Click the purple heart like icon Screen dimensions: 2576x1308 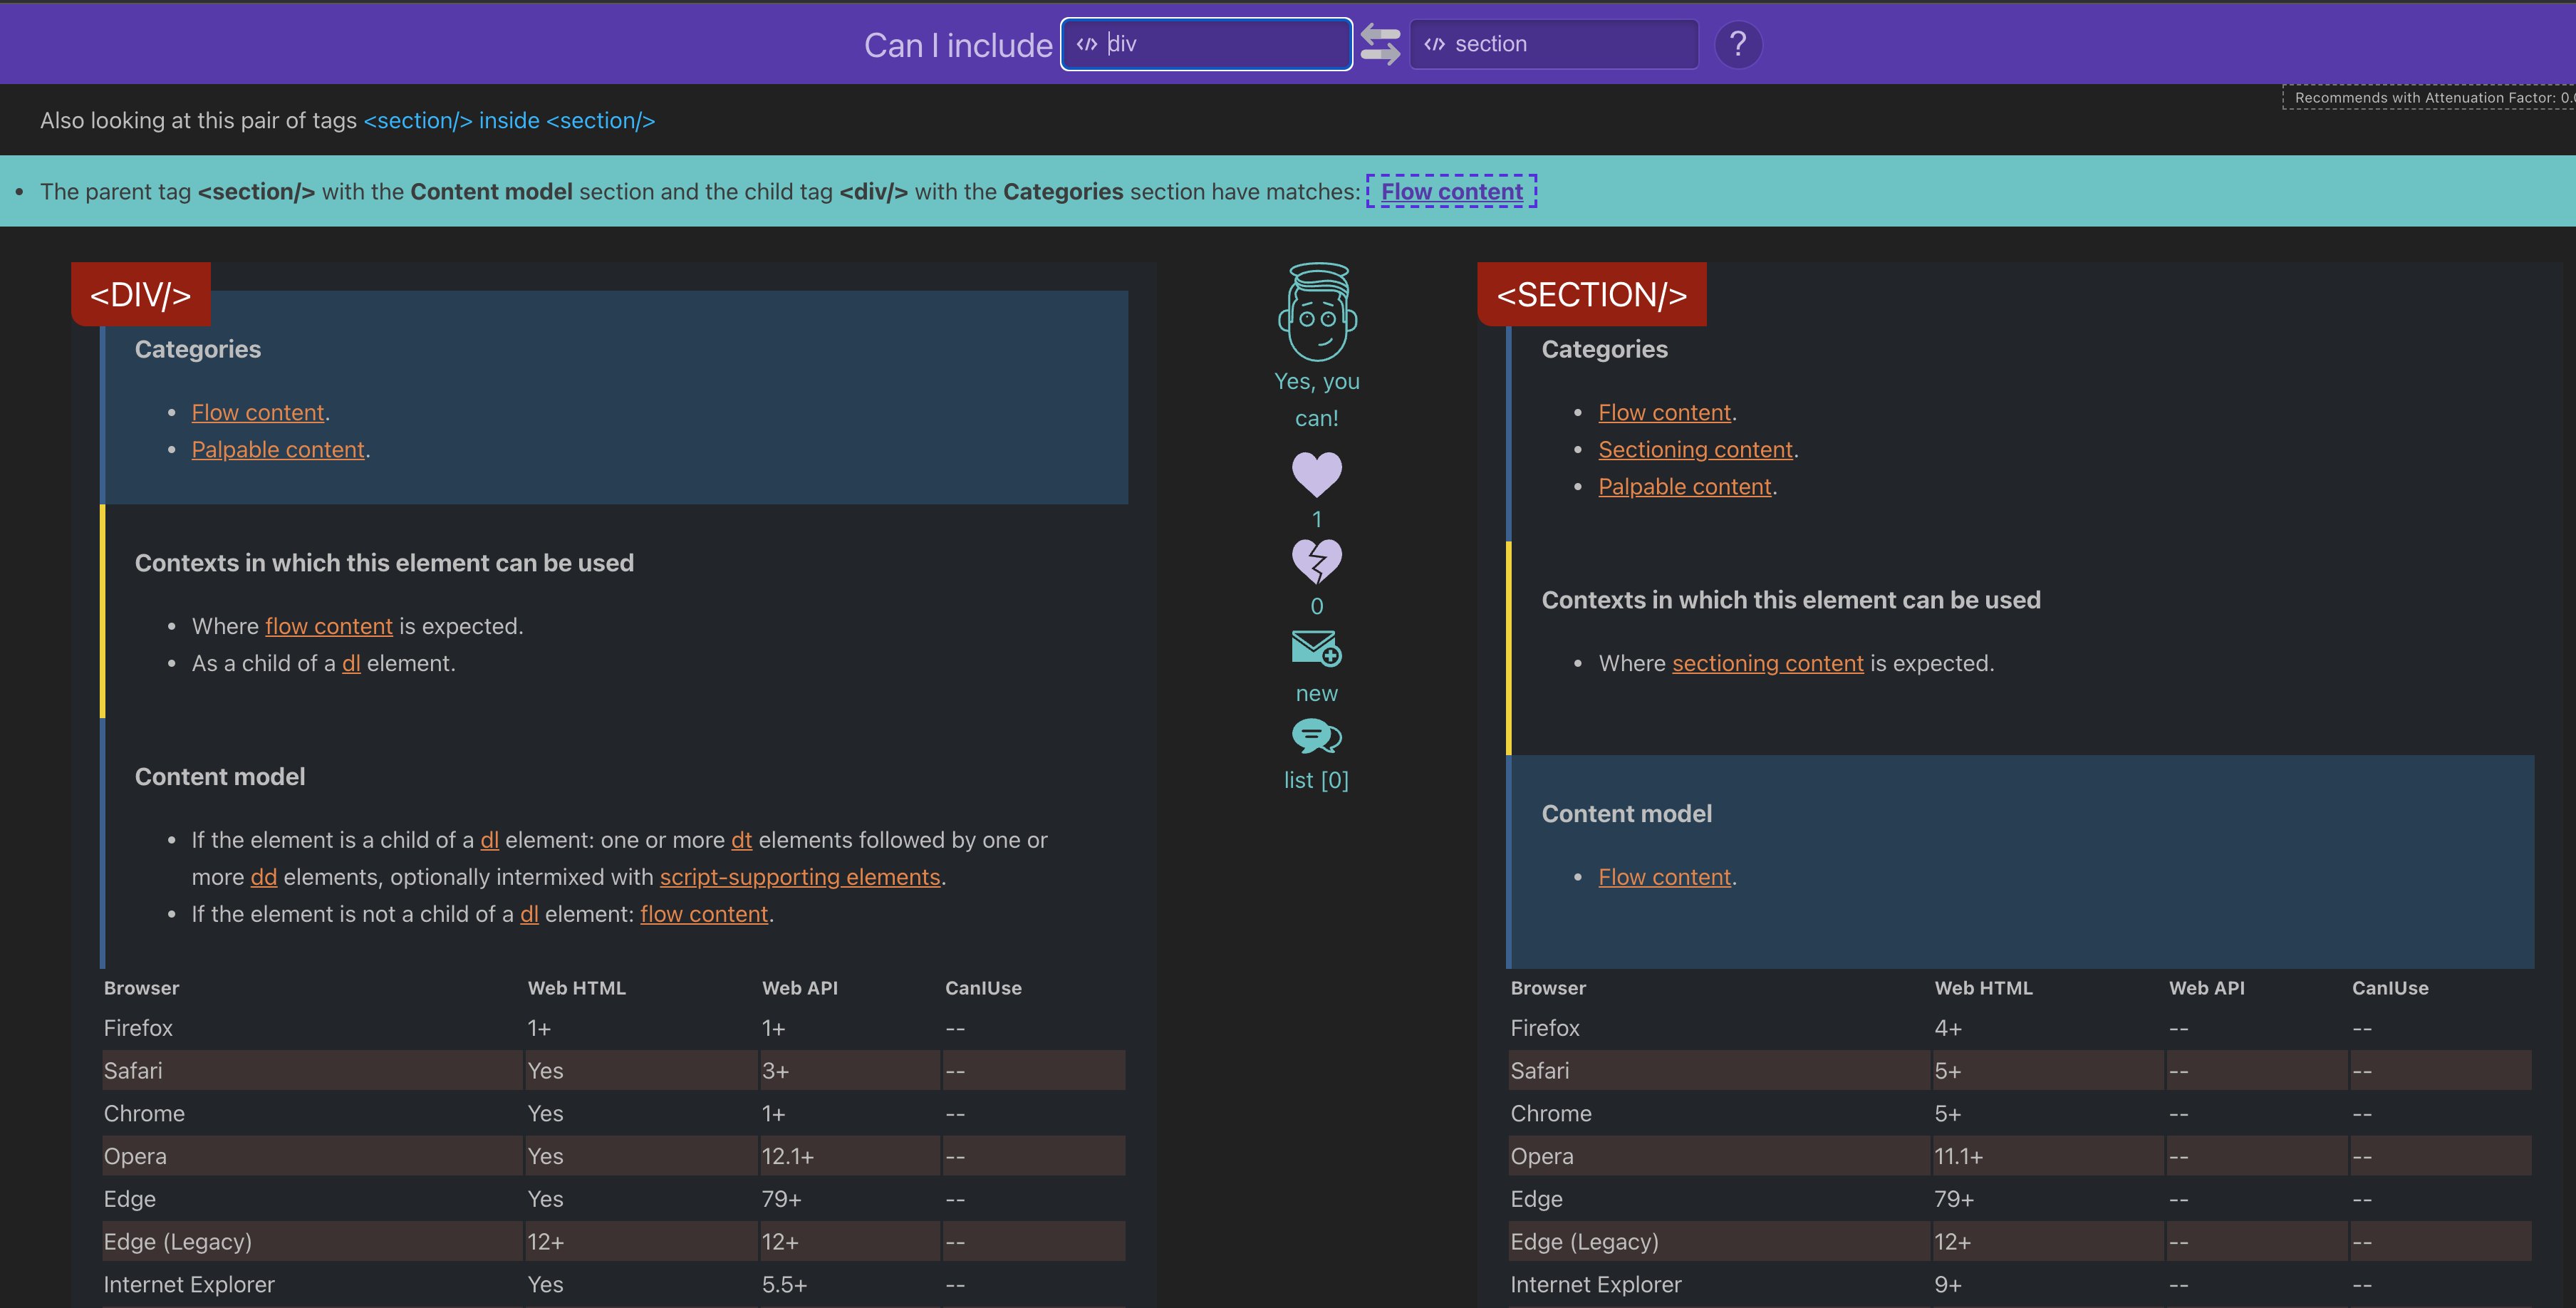tap(1316, 474)
